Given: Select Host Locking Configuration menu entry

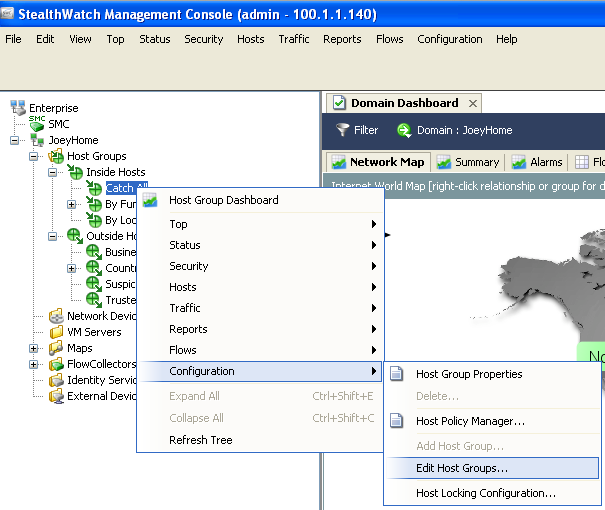Looking at the screenshot, I should (485, 493).
